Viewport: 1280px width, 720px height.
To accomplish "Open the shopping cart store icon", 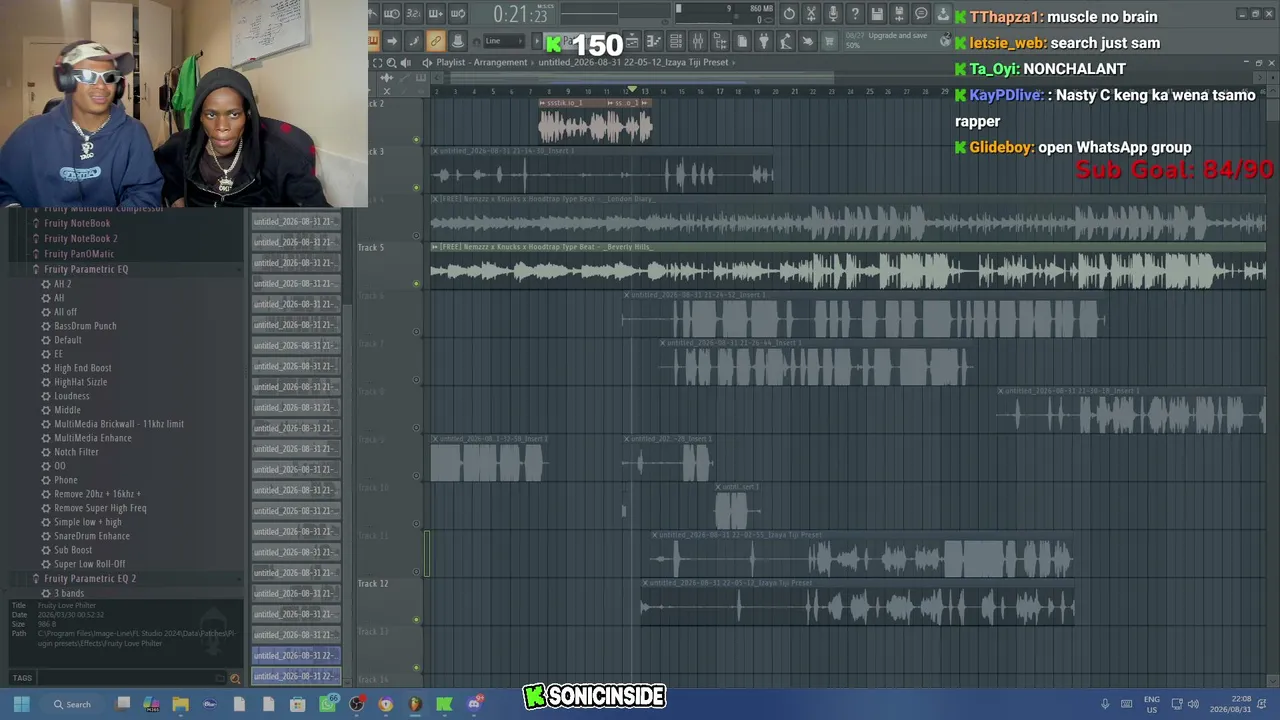I will tap(829, 41).
